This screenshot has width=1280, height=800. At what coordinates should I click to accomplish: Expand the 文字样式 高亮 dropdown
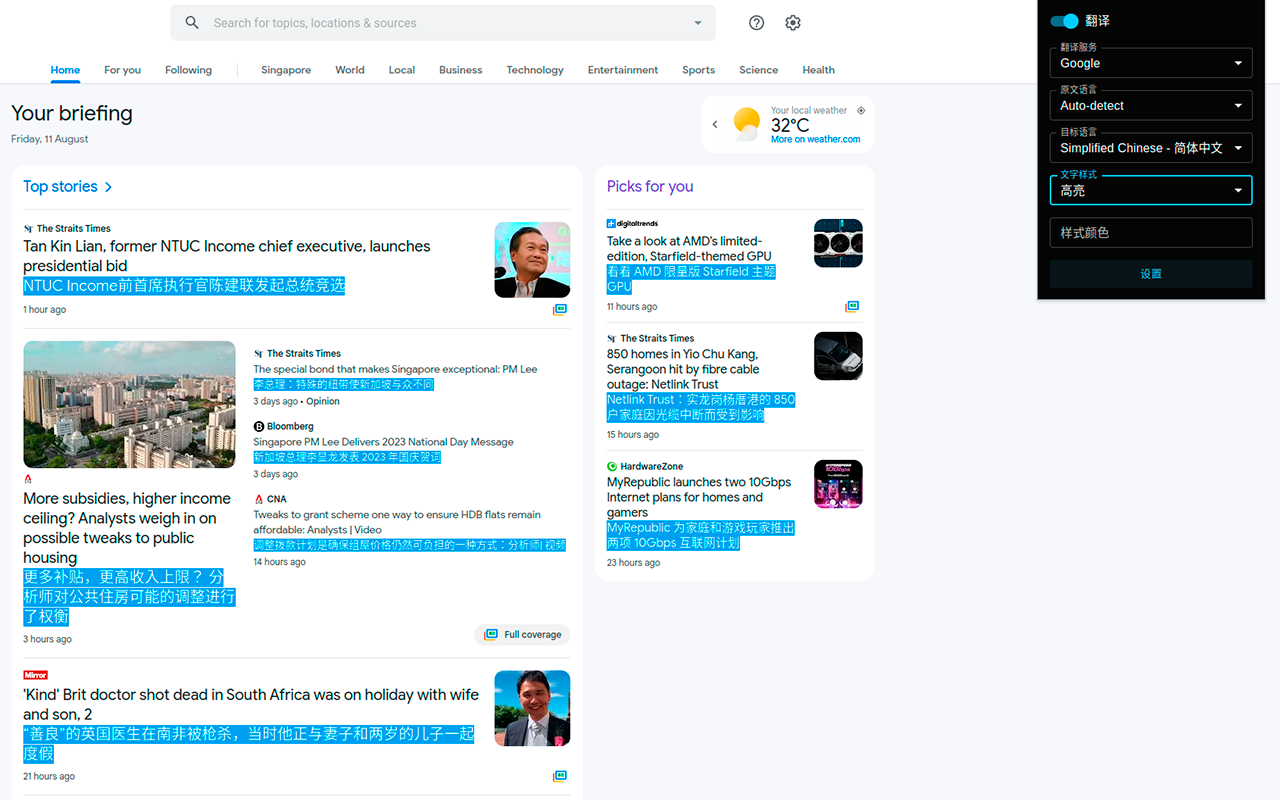1150,190
